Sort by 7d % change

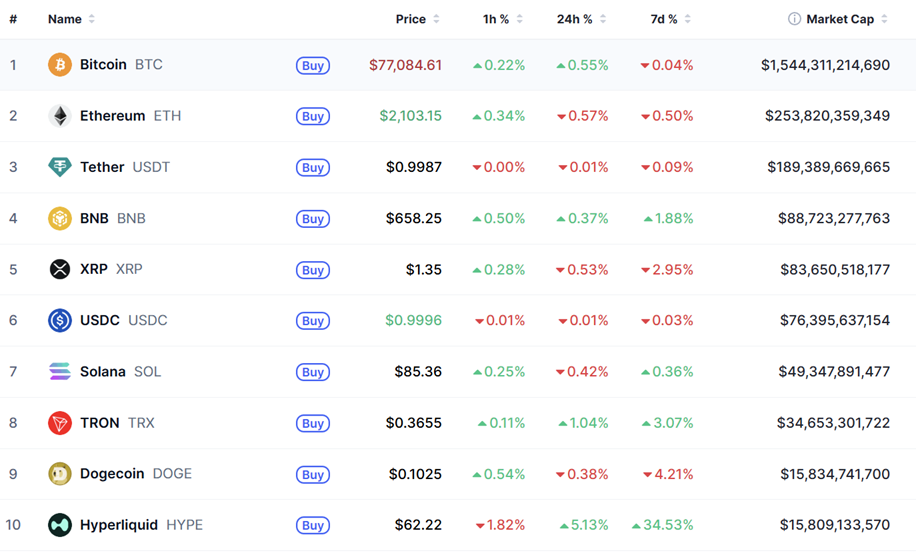point(671,19)
